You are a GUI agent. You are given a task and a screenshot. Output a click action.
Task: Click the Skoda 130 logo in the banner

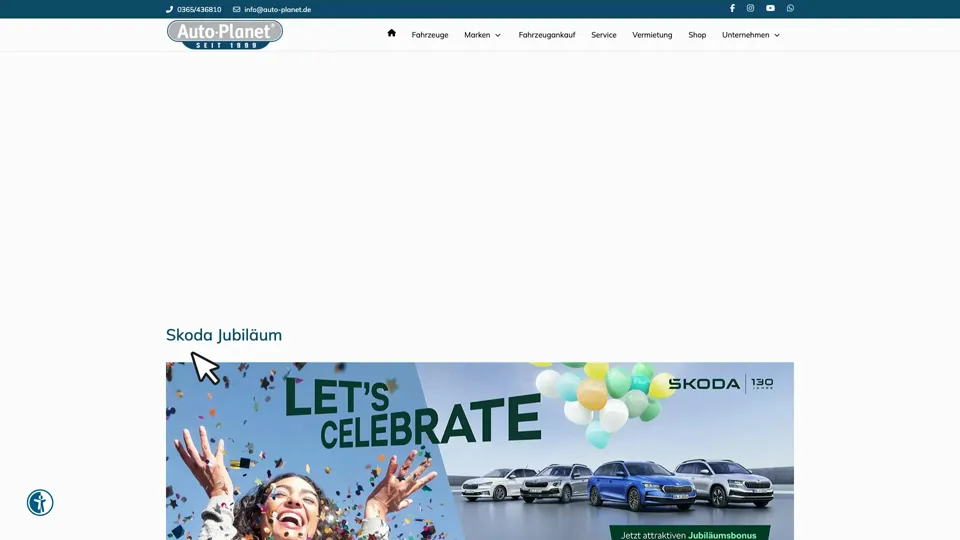(x=721, y=384)
